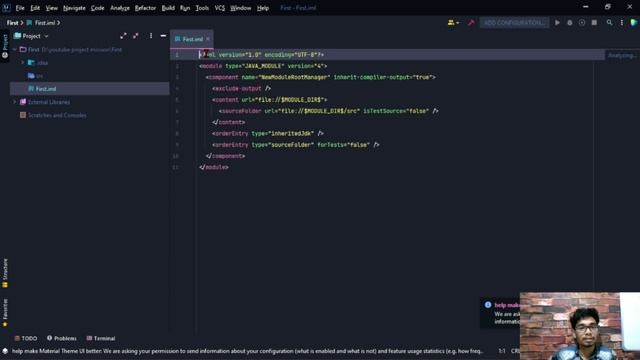This screenshot has width=640, height=360.
Task: Click the help make notification popup title
Action: point(507,305)
